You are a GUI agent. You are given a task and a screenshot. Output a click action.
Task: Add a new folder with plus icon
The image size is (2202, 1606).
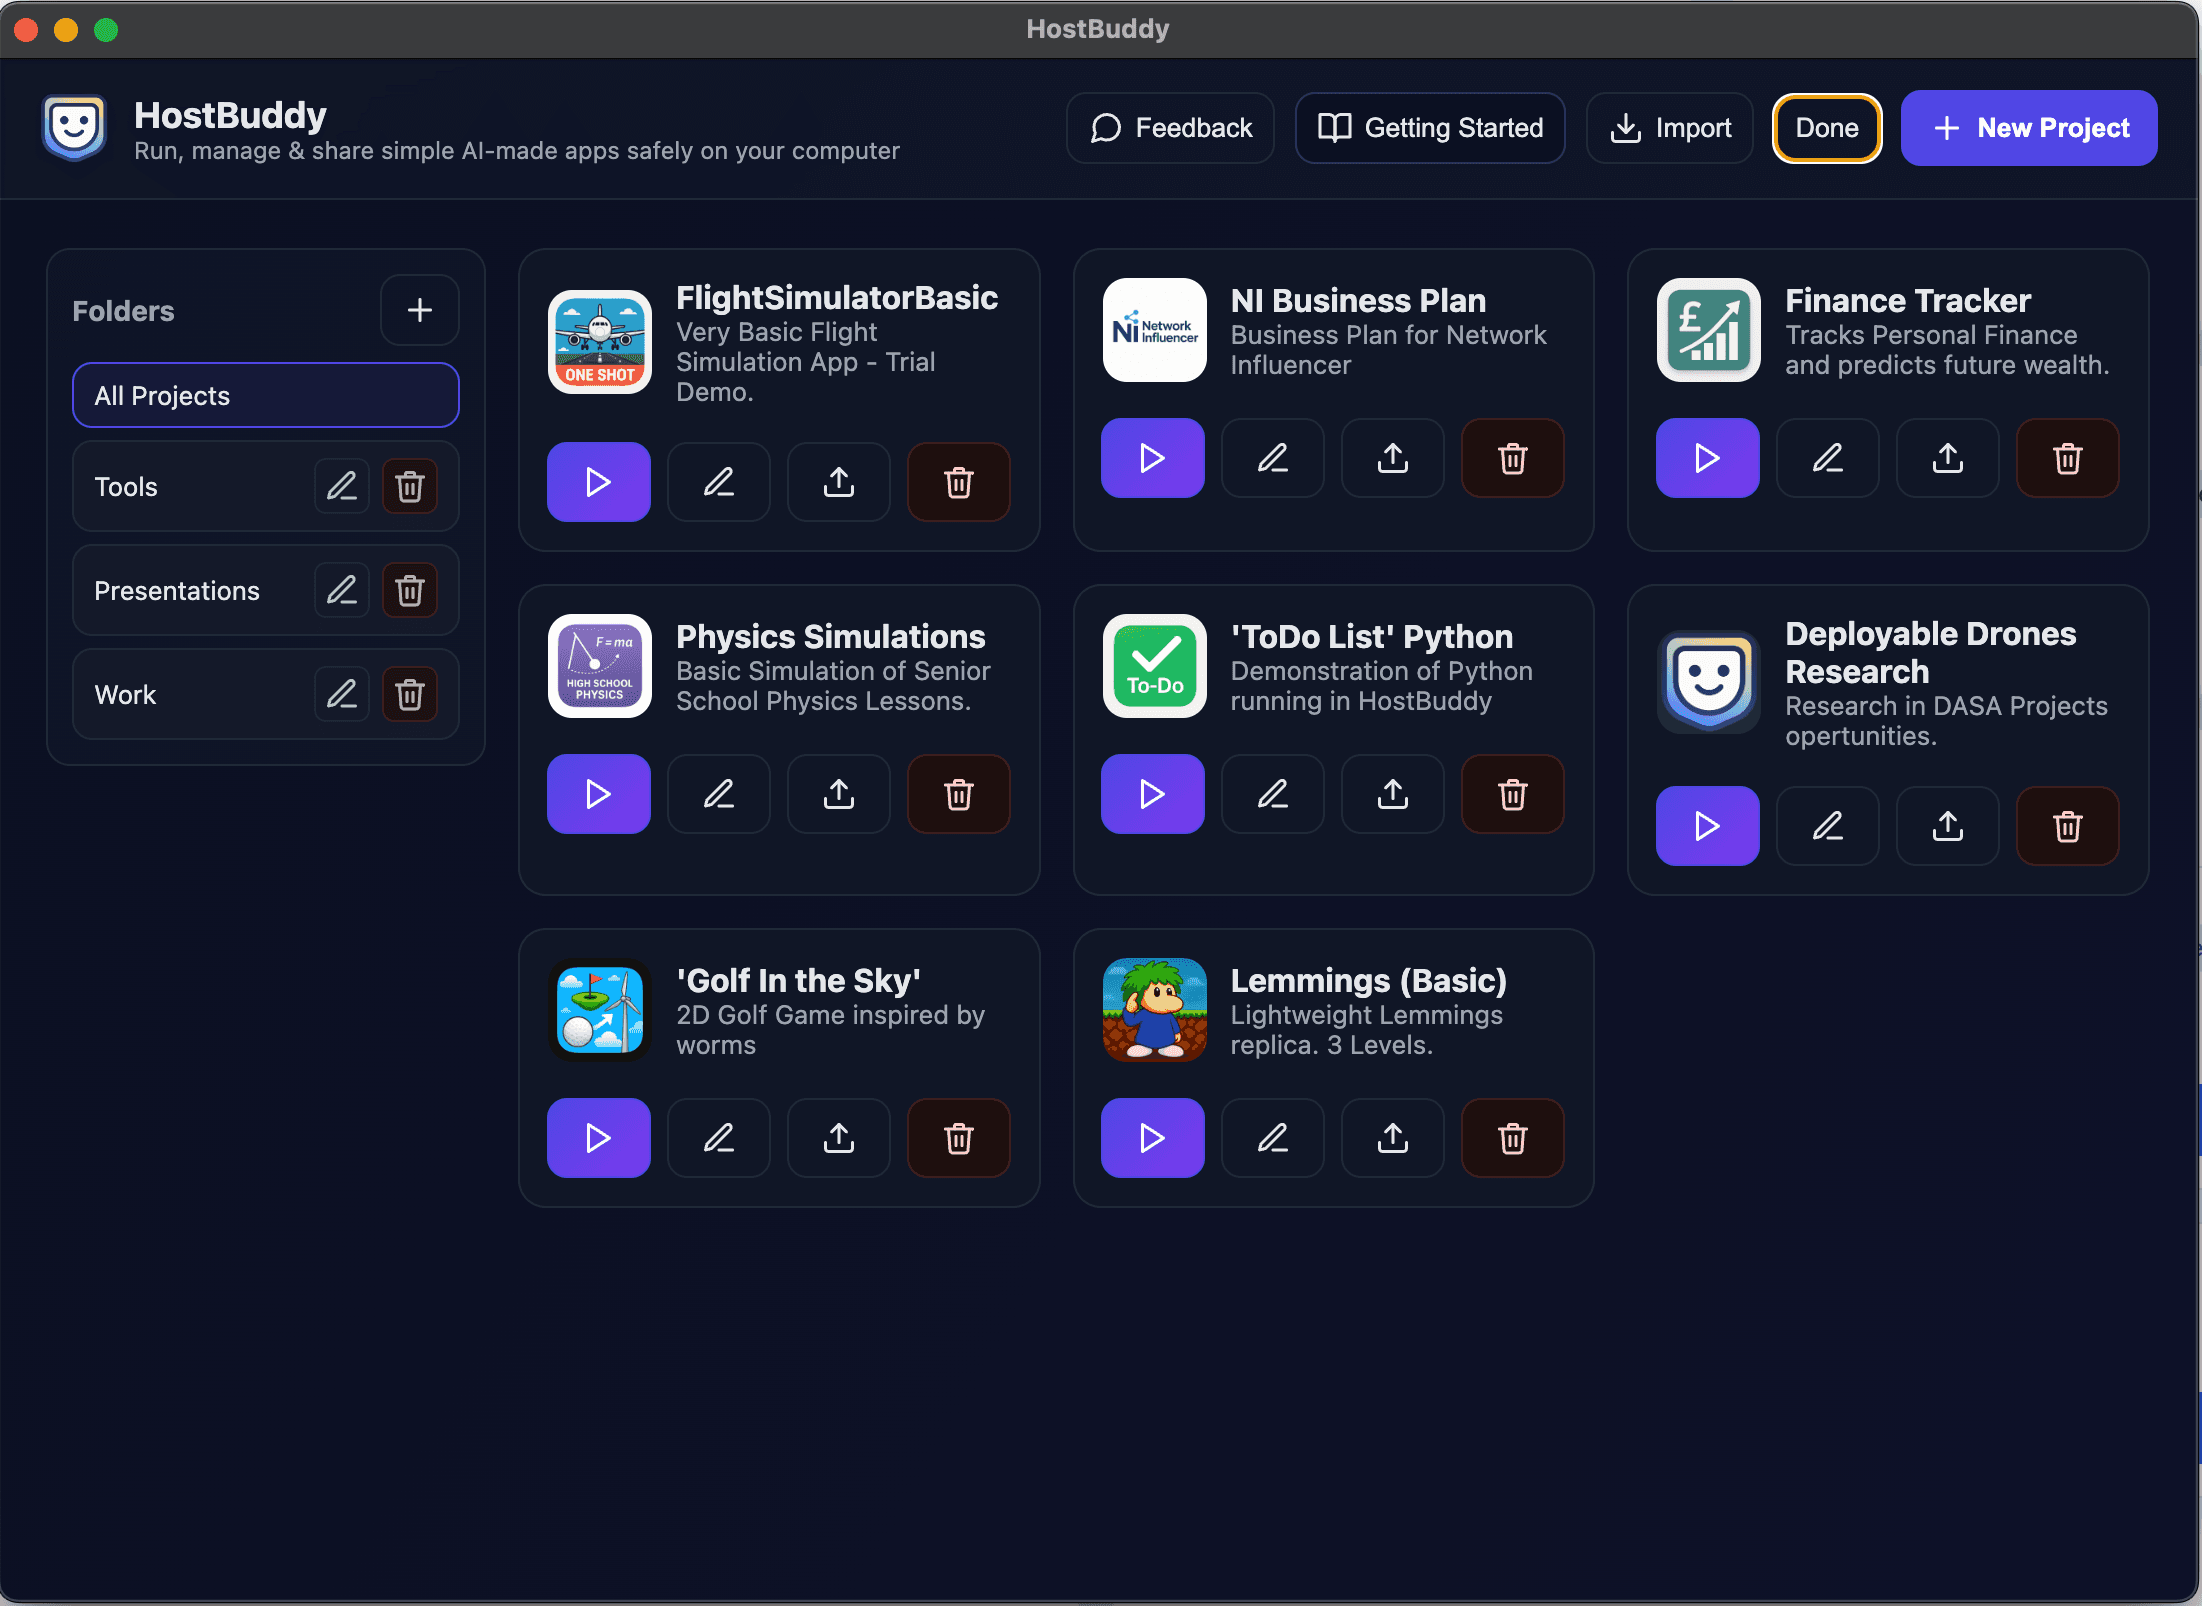(x=420, y=310)
